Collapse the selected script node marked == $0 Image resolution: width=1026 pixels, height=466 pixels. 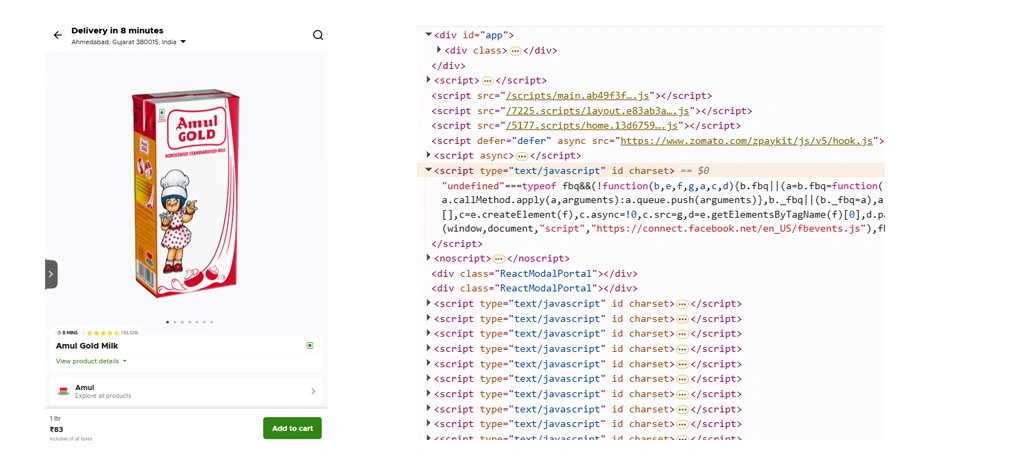[429, 170]
